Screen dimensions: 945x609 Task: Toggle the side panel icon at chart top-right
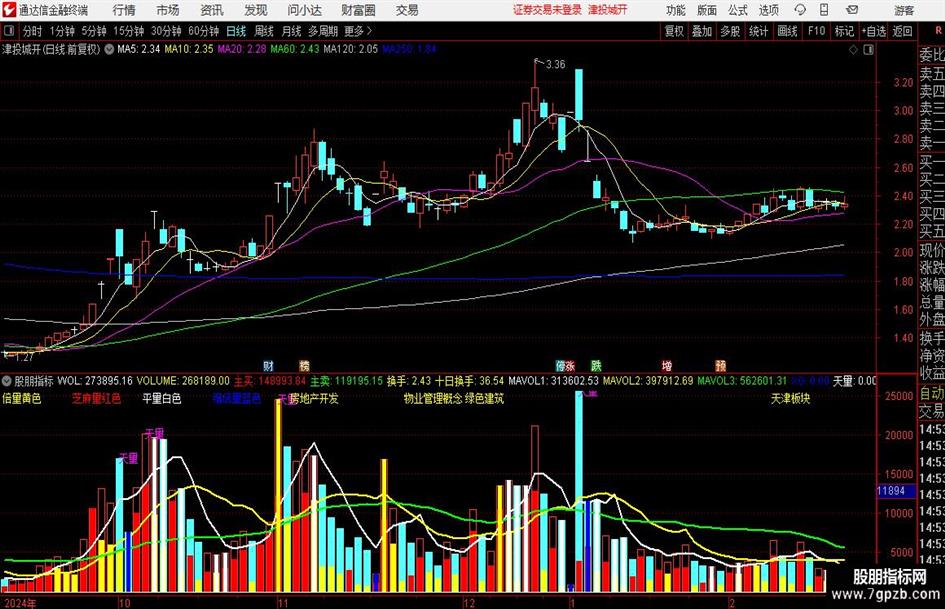868,50
